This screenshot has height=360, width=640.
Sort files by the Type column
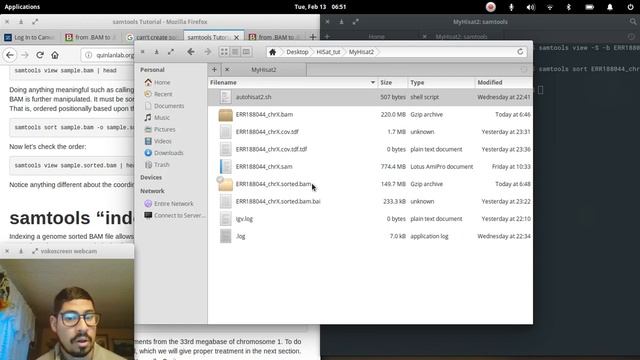point(441,82)
